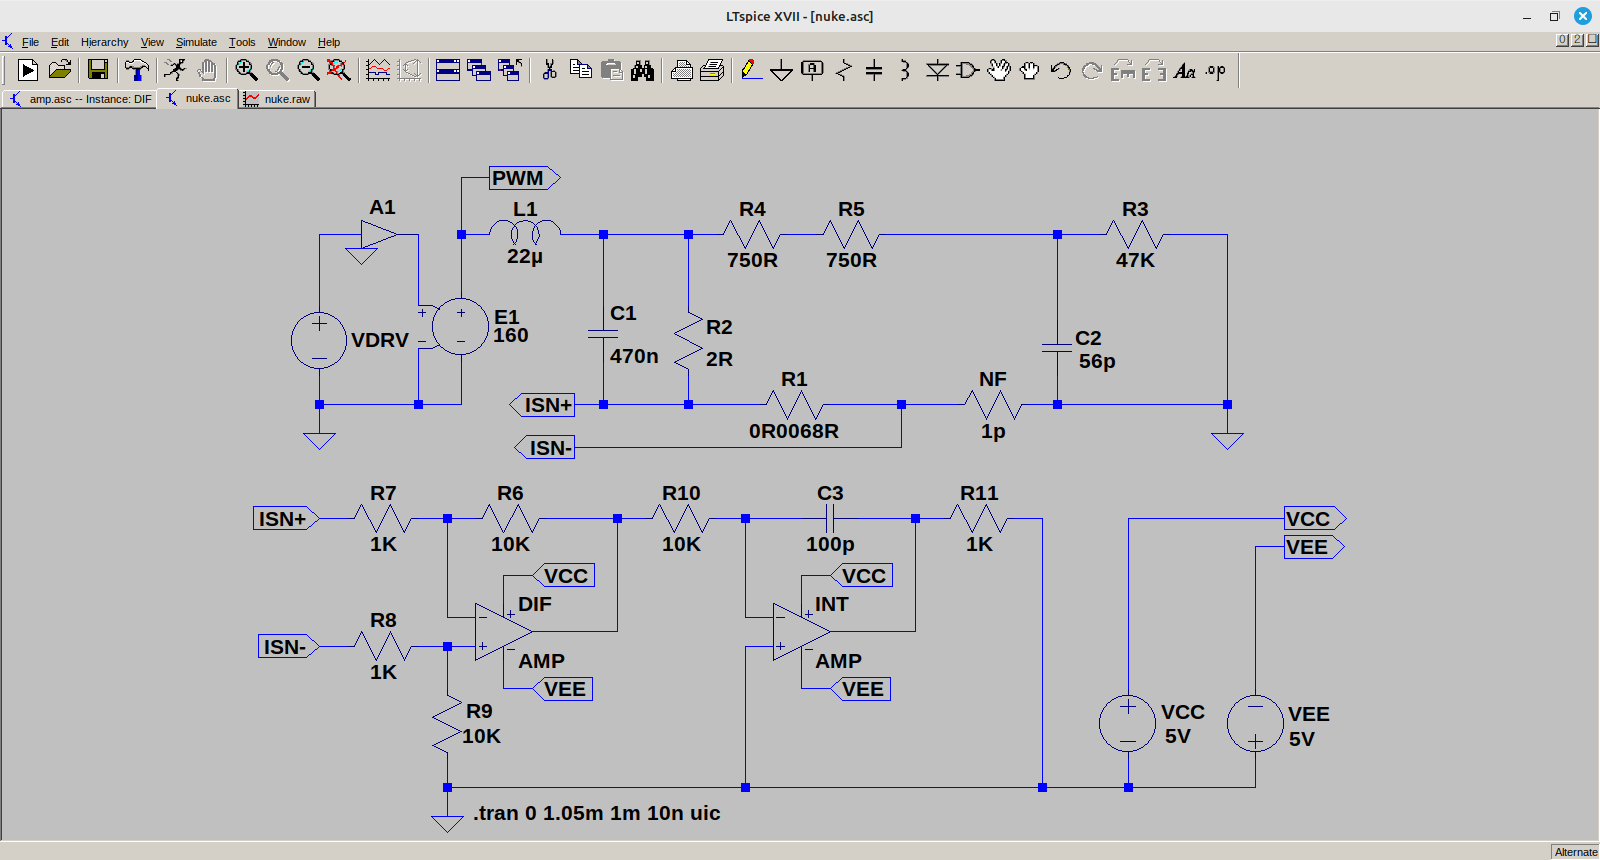Image resolution: width=1600 pixels, height=860 pixels.
Task: Click the Zoom full extents icon
Action: click(339, 70)
